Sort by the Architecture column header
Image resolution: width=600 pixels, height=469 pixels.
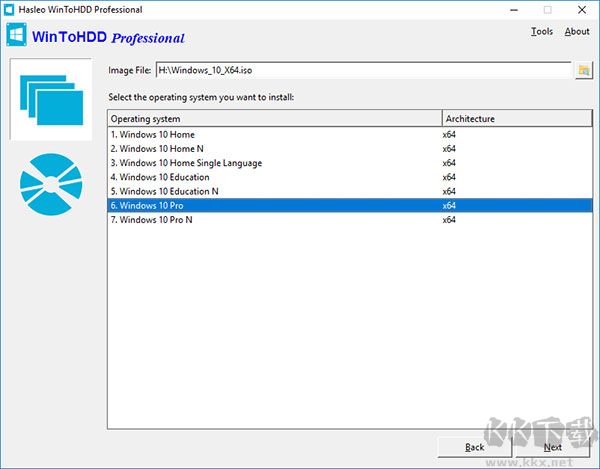tap(517, 119)
